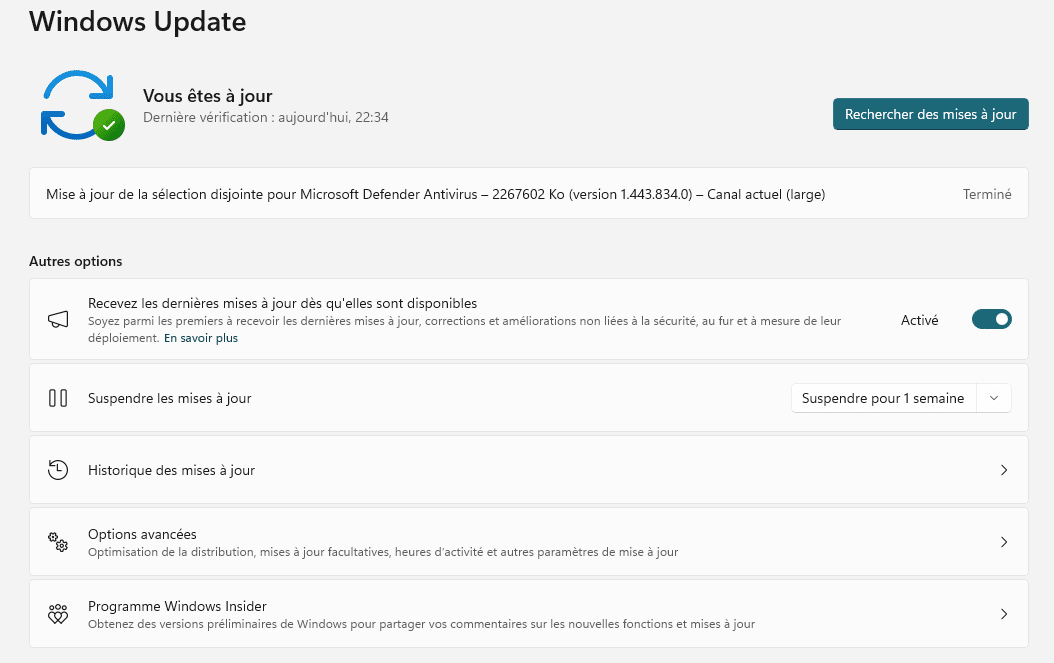Click the megaphone icon for latest updates
The width and height of the screenshot is (1054, 663).
click(x=58, y=320)
